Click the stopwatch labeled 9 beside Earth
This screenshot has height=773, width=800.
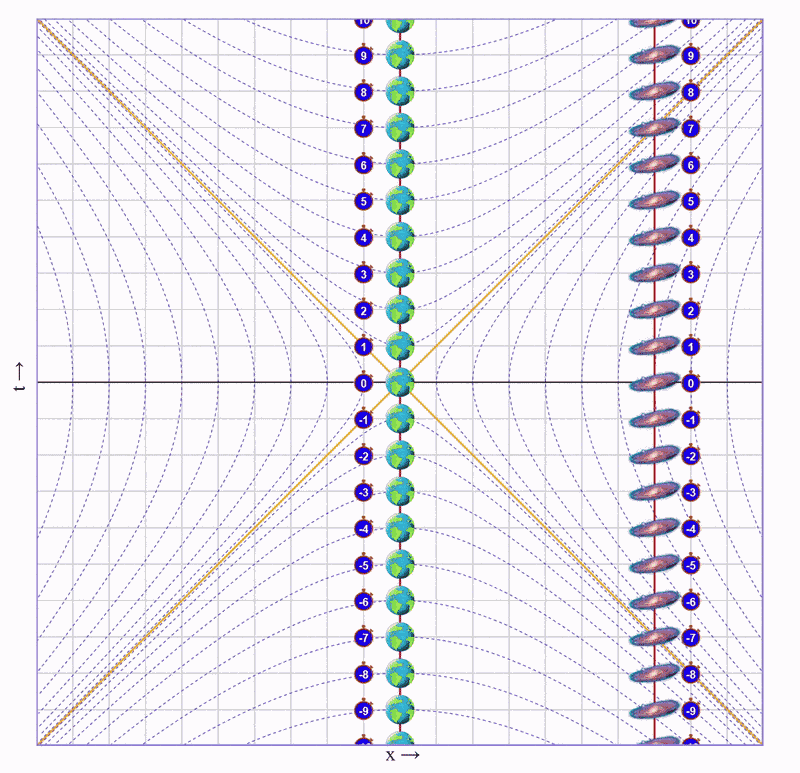point(364,55)
